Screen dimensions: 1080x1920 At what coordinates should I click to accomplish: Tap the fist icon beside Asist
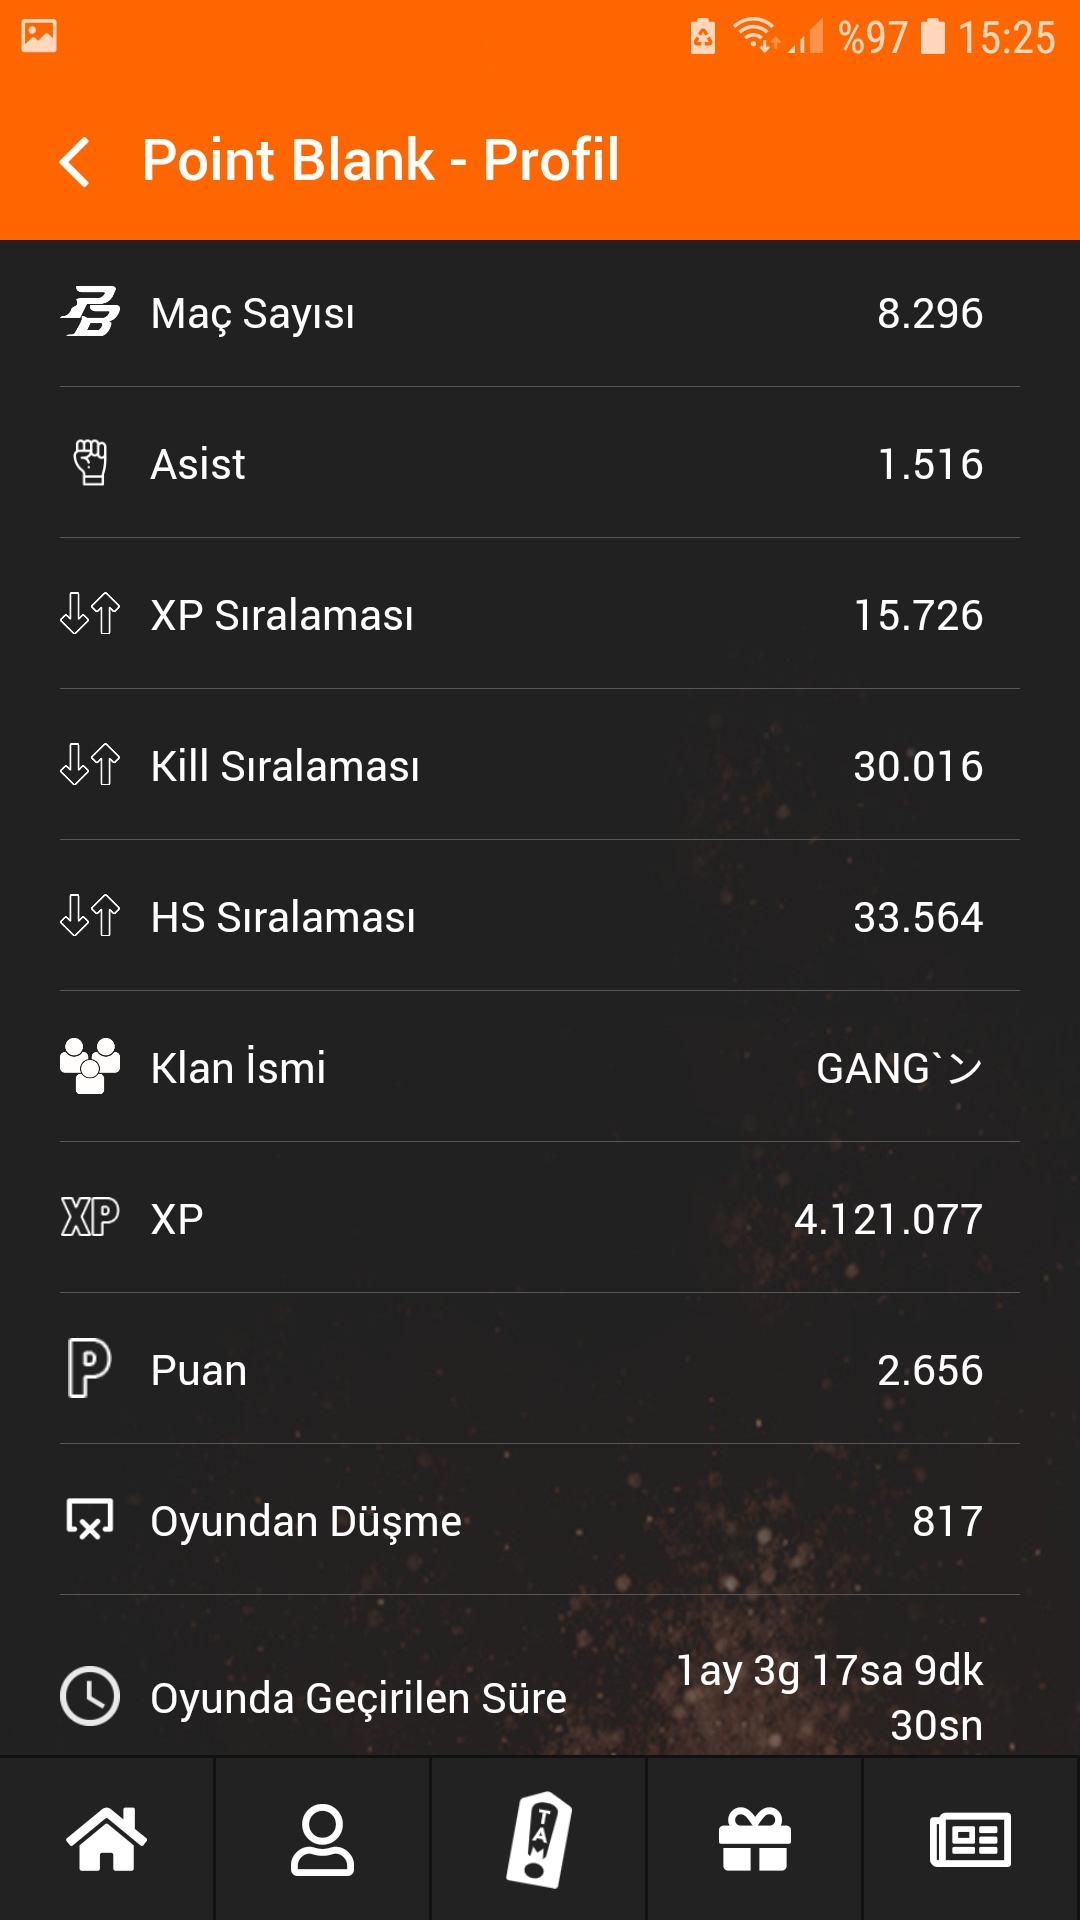[90, 463]
